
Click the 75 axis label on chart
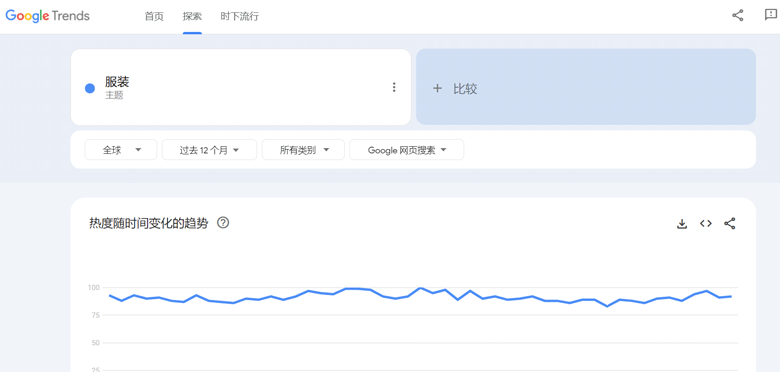click(96, 315)
